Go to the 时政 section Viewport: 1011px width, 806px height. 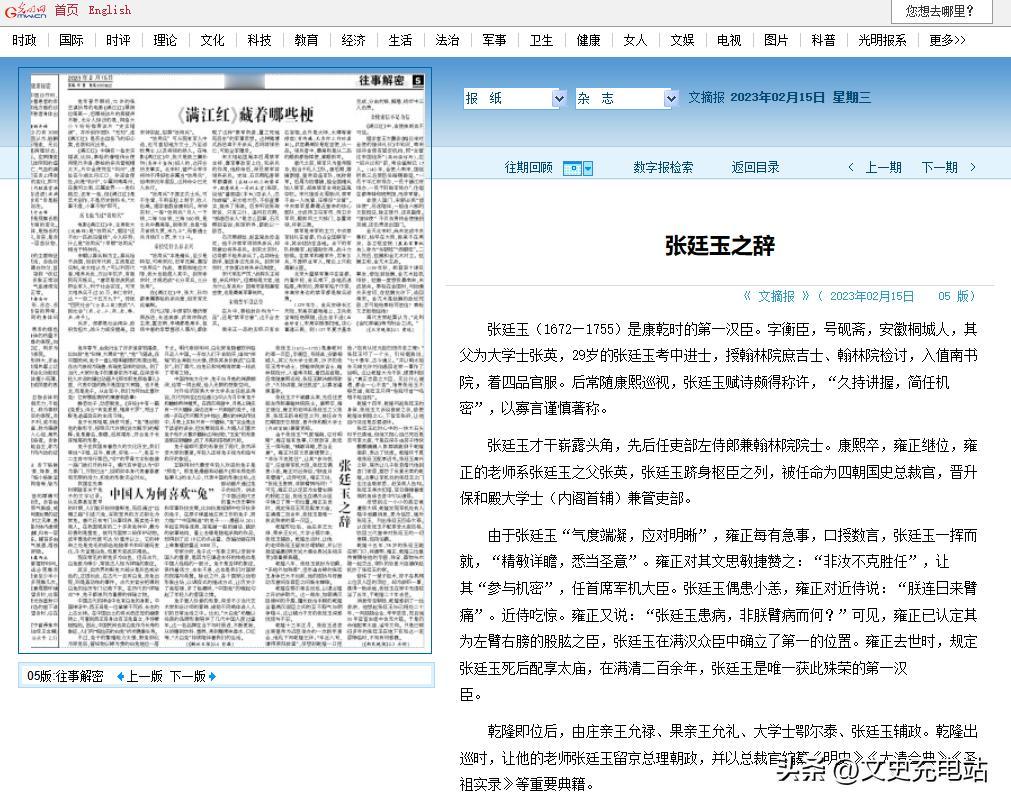(24, 40)
